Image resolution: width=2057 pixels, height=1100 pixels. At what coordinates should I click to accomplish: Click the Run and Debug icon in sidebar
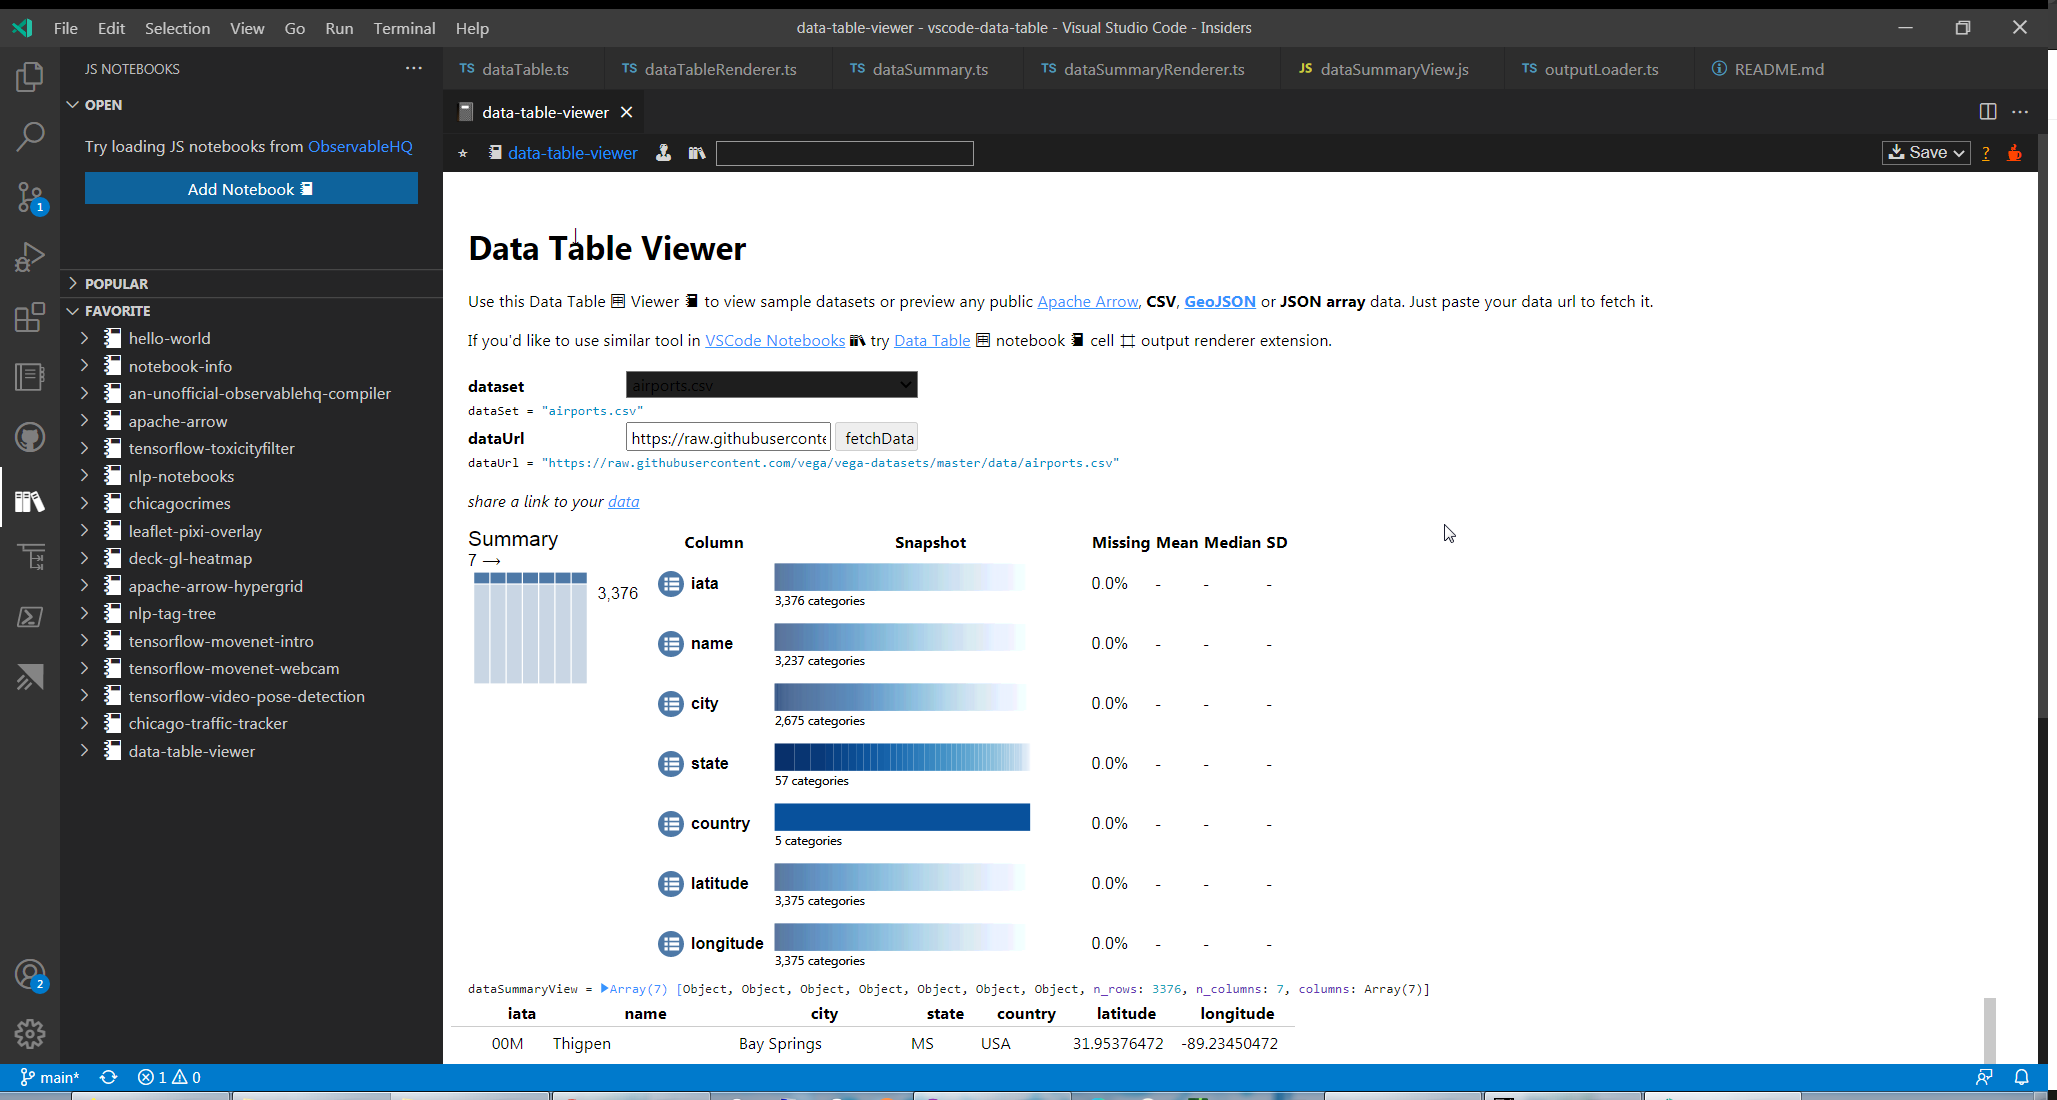coord(30,258)
